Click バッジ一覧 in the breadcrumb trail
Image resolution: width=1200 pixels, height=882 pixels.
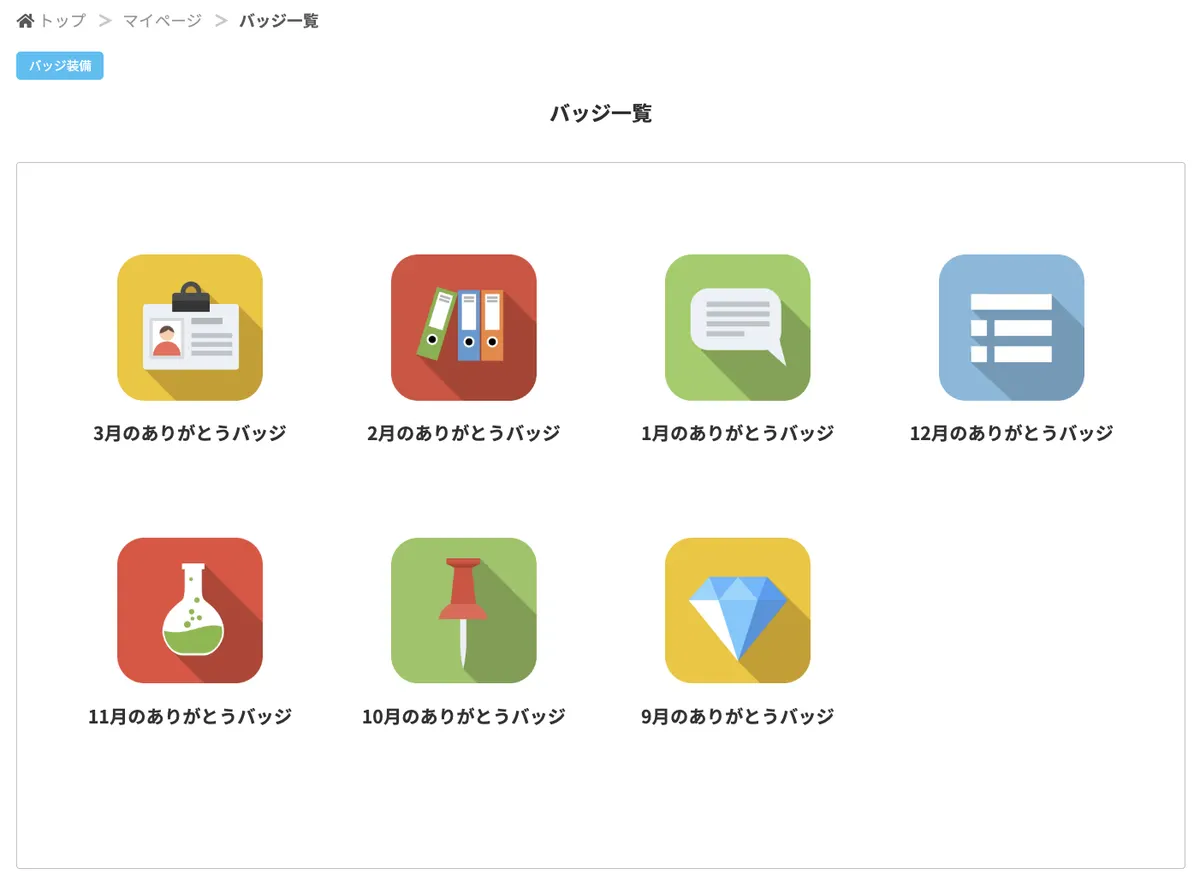(279, 21)
